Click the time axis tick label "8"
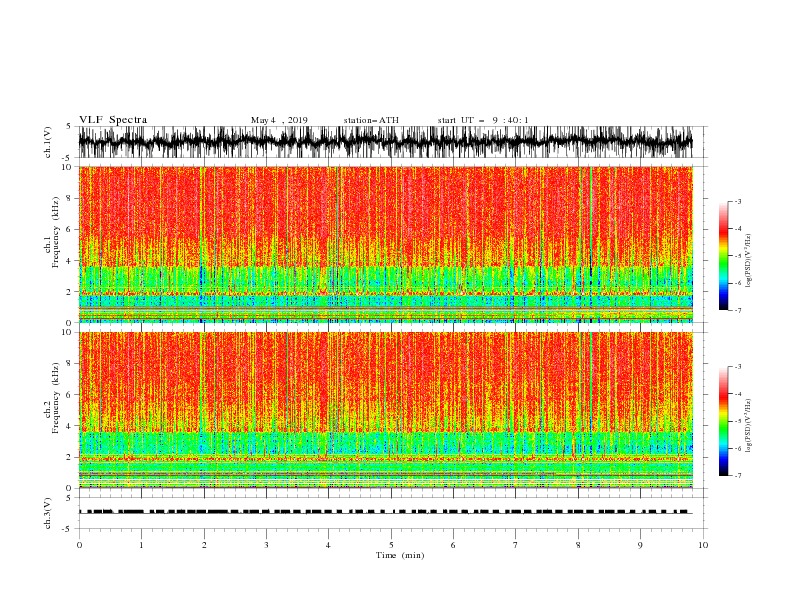 point(578,545)
